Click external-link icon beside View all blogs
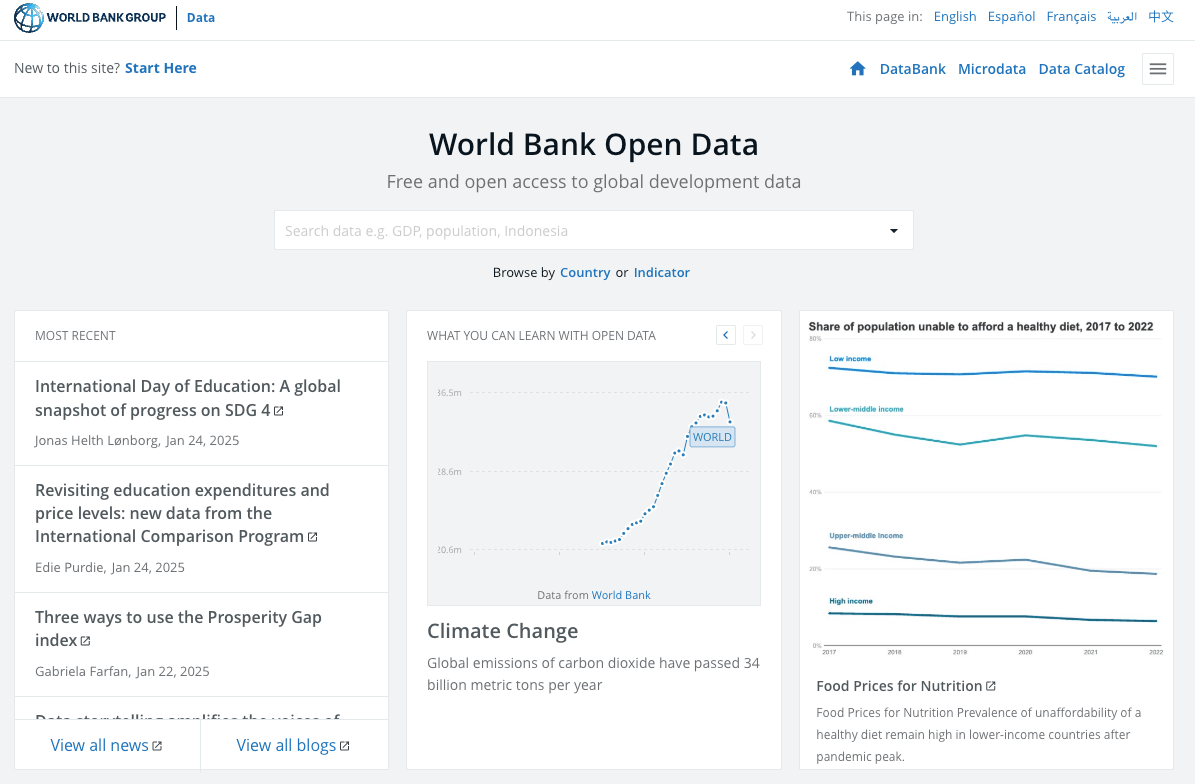The height and width of the screenshot is (784, 1195). click(344, 747)
